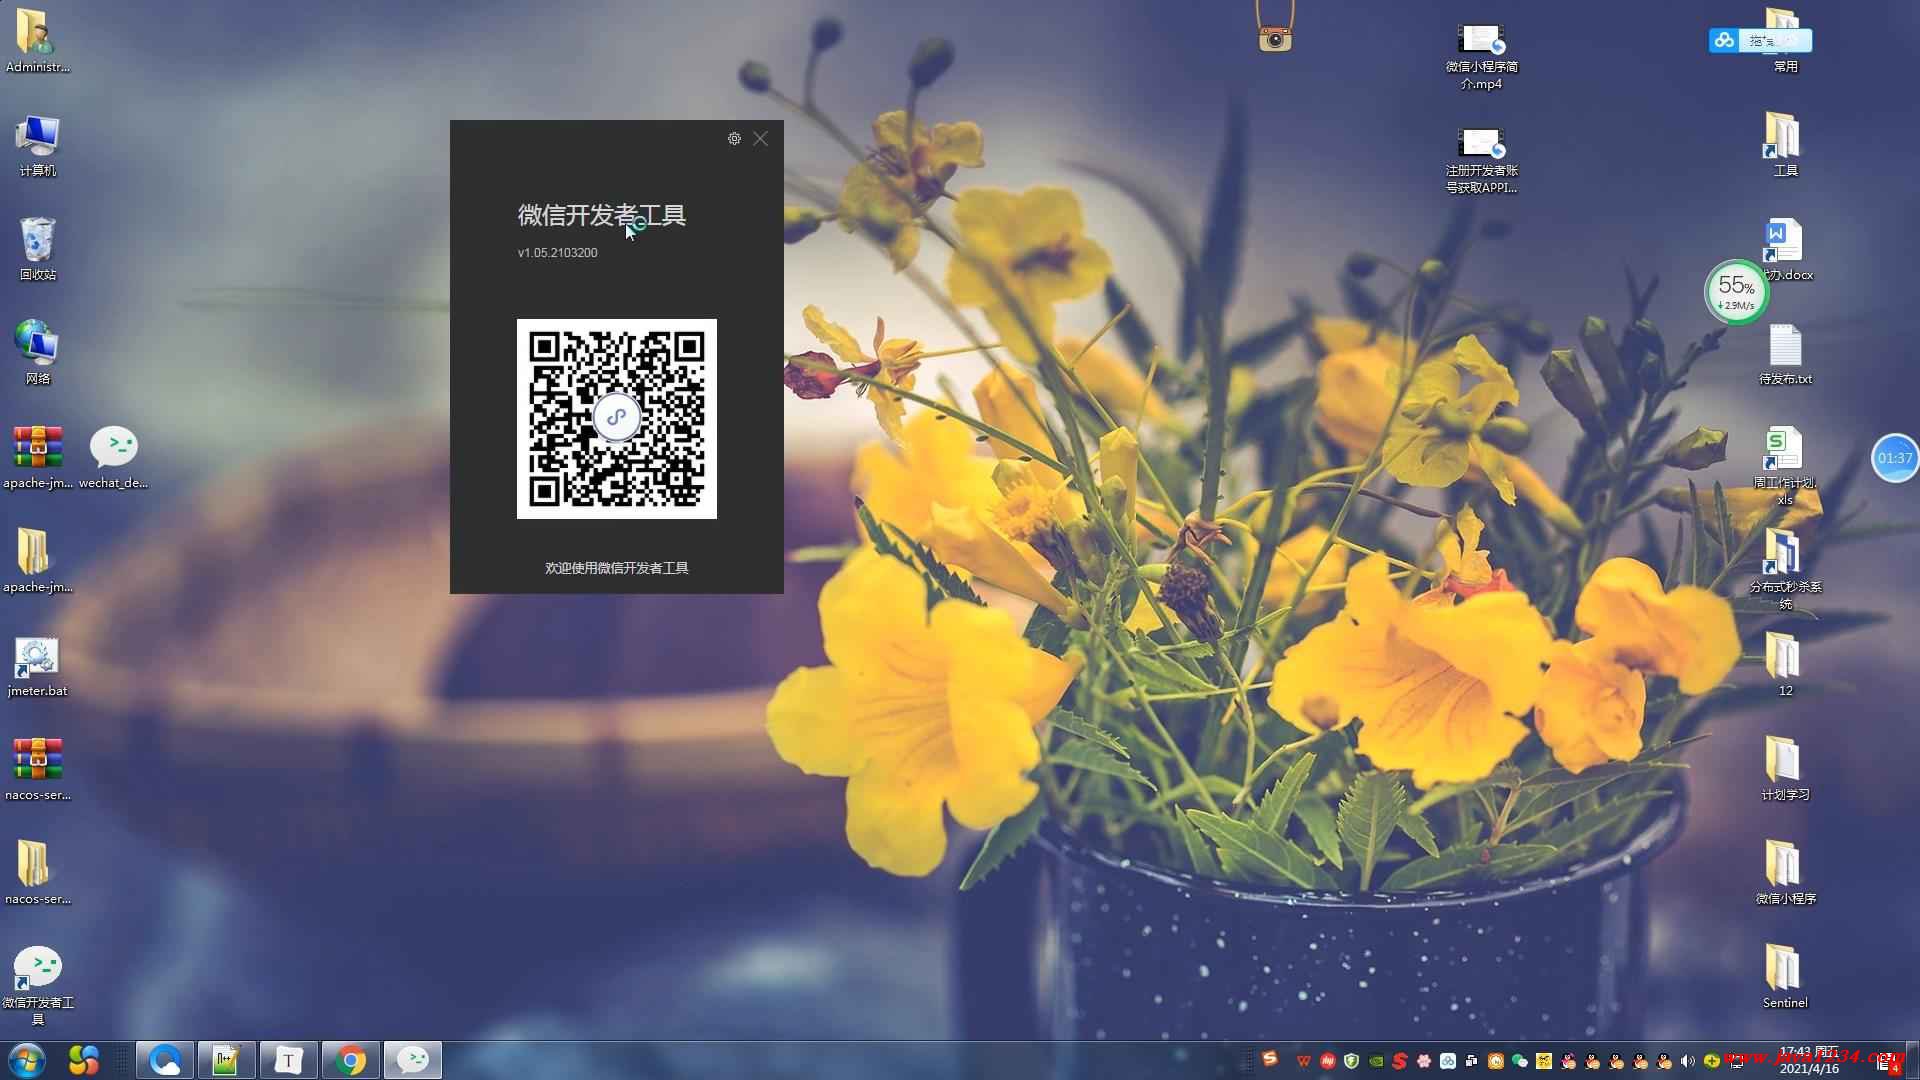Click the Baidu netdisk cloud tray icon
The width and height of the screenshot is (1920, 1080).
pos(1447,1061)
